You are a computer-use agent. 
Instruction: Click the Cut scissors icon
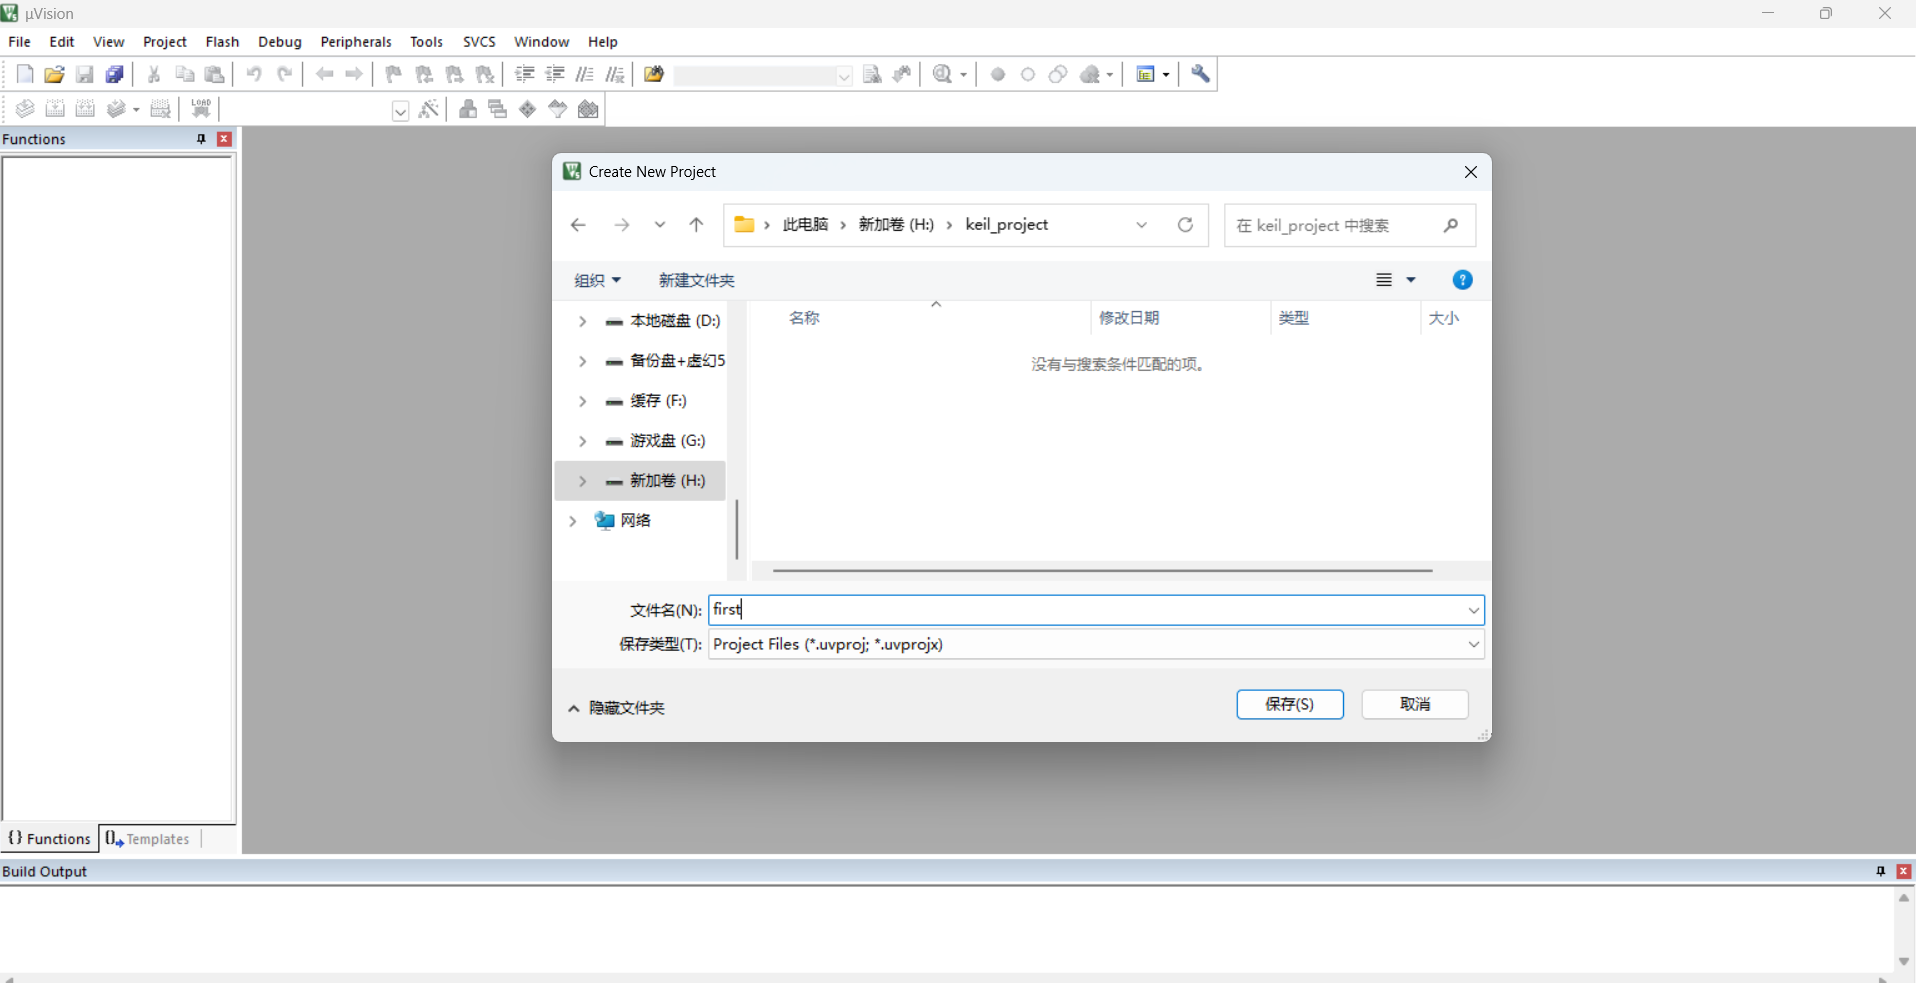(154, 74)
